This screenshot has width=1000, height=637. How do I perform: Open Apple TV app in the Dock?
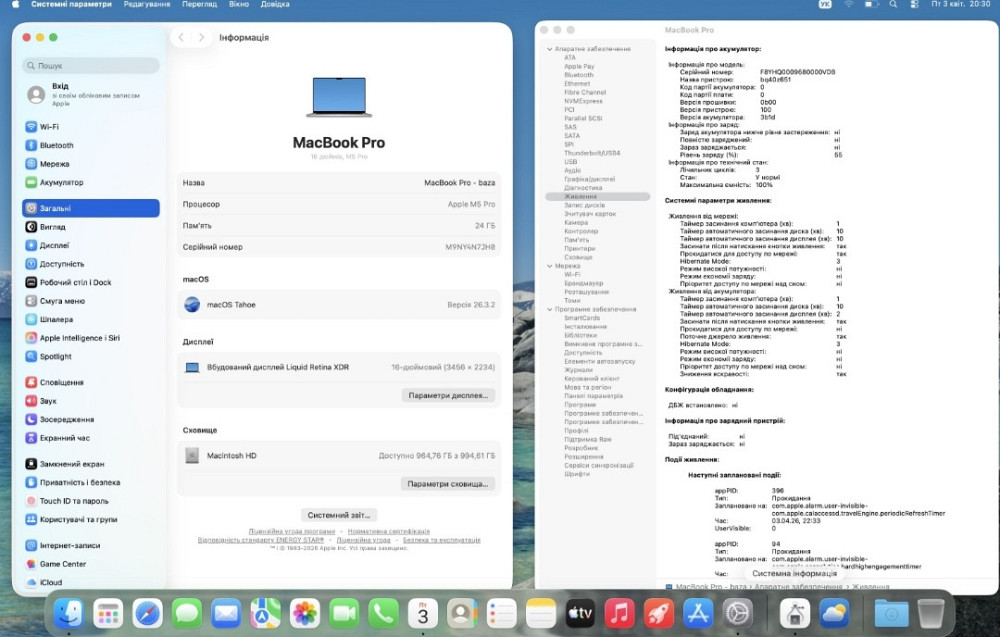(580, 614)
